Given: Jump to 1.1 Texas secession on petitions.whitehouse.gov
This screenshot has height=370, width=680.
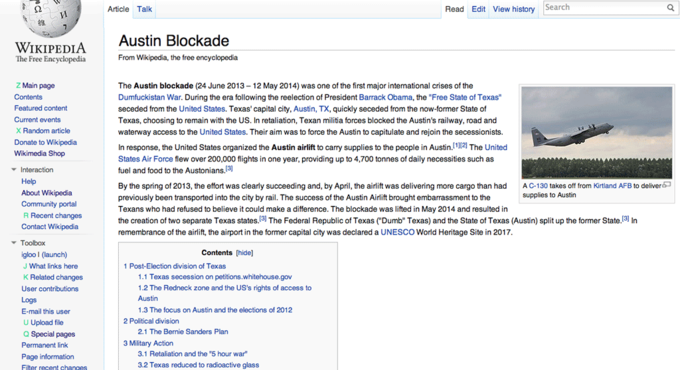Looking at the screenshot, I should click(x=215, y=277).
